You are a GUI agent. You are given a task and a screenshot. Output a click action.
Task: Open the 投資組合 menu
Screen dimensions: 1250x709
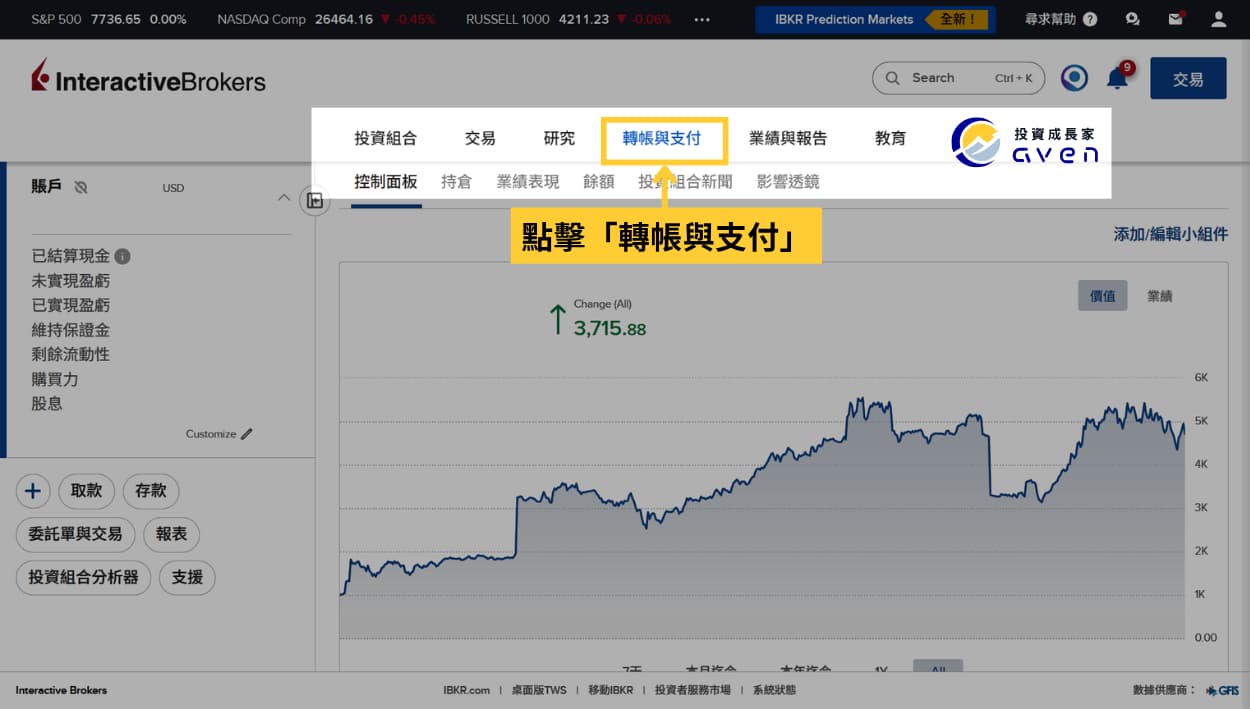pos(385,139)
